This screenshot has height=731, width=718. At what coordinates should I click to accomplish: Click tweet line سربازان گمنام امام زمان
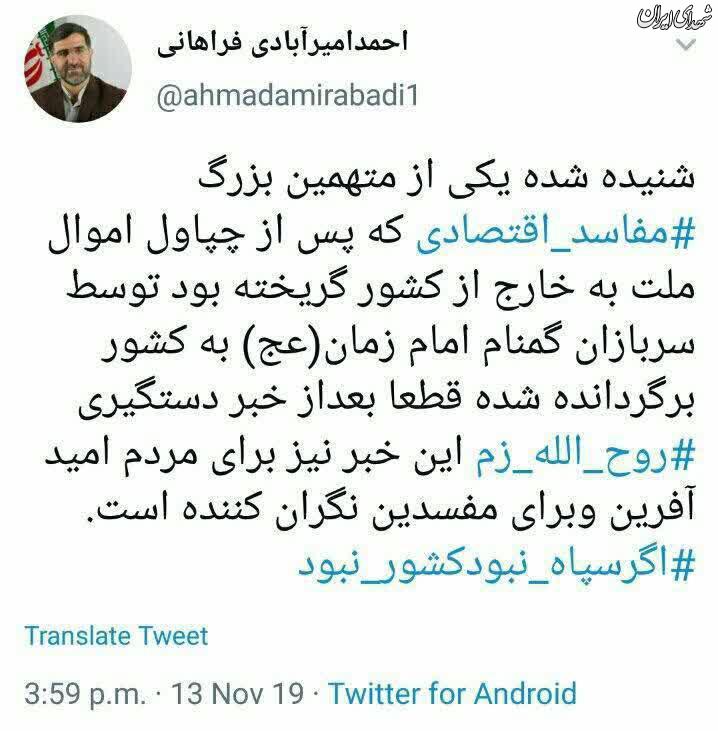point(399,346)
